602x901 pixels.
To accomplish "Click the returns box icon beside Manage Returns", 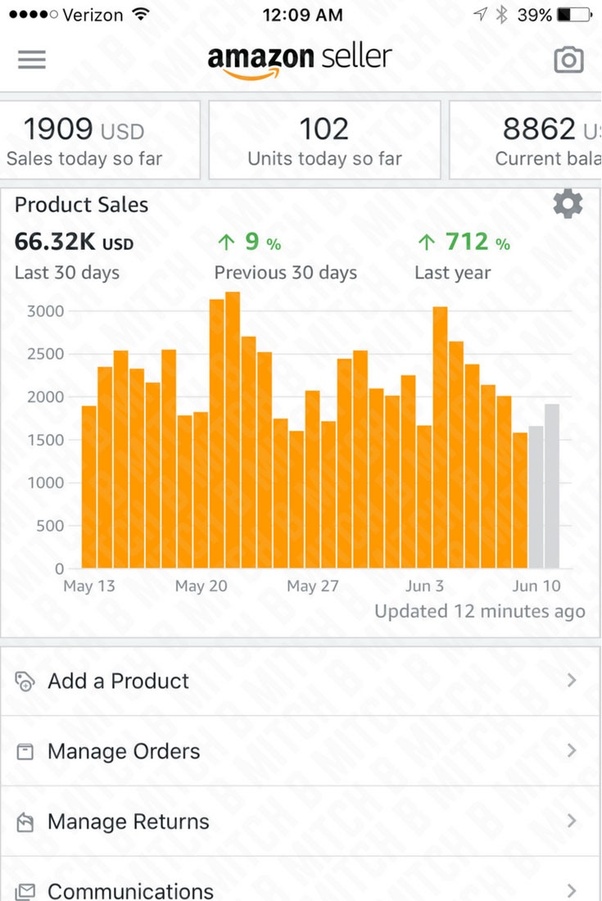I will [x=27, y=821].
